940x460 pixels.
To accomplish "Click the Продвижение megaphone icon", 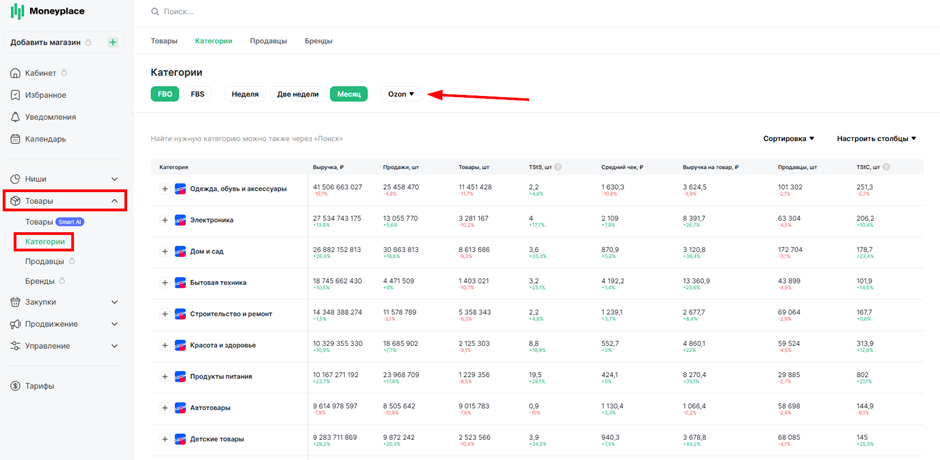I will click(16, 324).
